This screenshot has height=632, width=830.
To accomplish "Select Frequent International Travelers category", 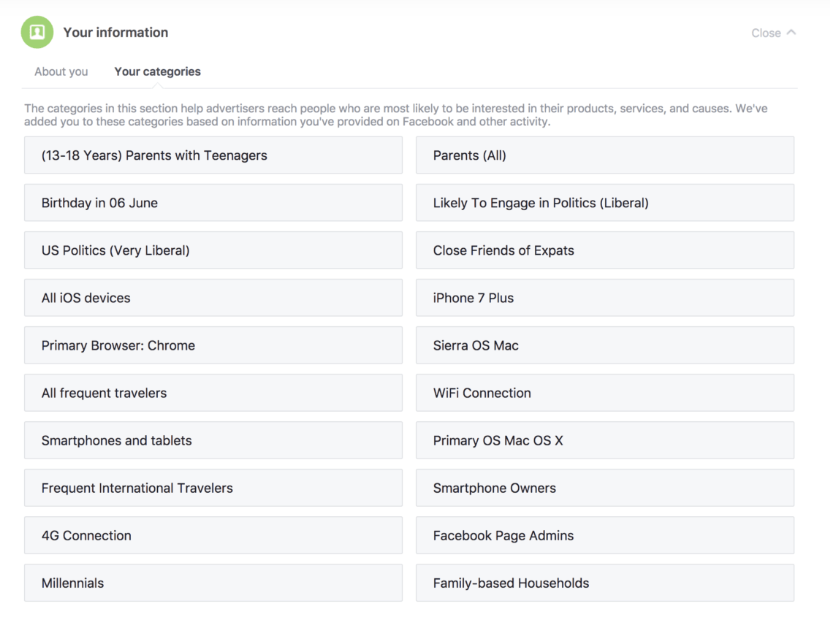I will [213, 488].
